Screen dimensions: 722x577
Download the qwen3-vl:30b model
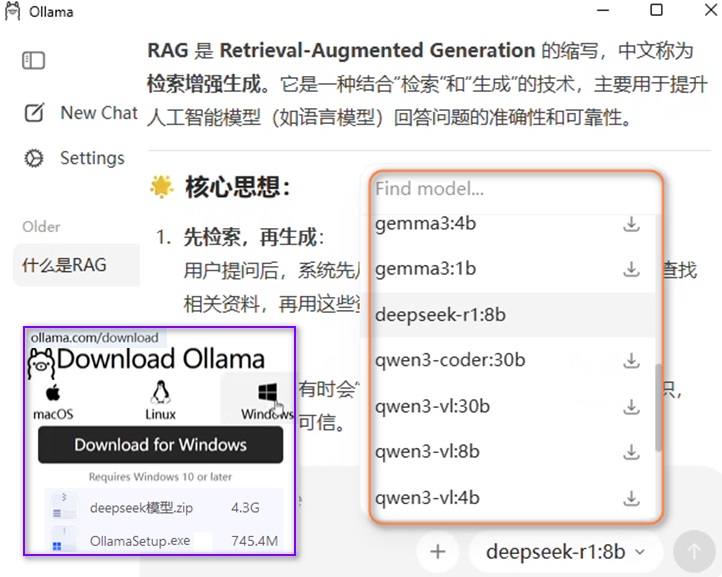(x=631, y=407)
